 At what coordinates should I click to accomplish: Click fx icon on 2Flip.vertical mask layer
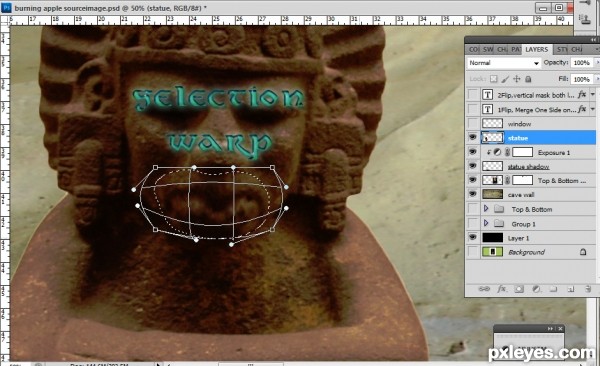click(x=582, y=94)
